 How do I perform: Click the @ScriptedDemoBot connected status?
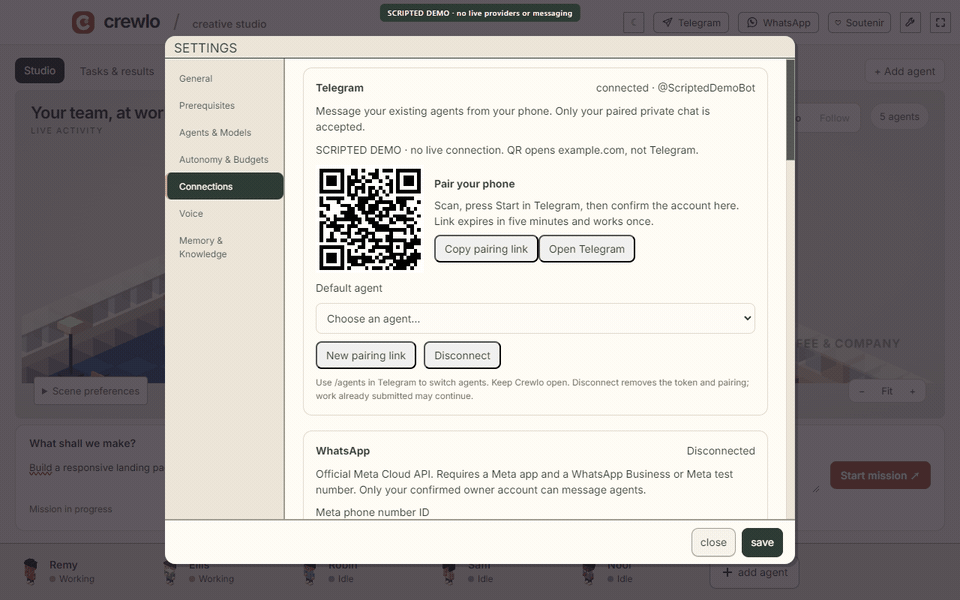point(675,88)
